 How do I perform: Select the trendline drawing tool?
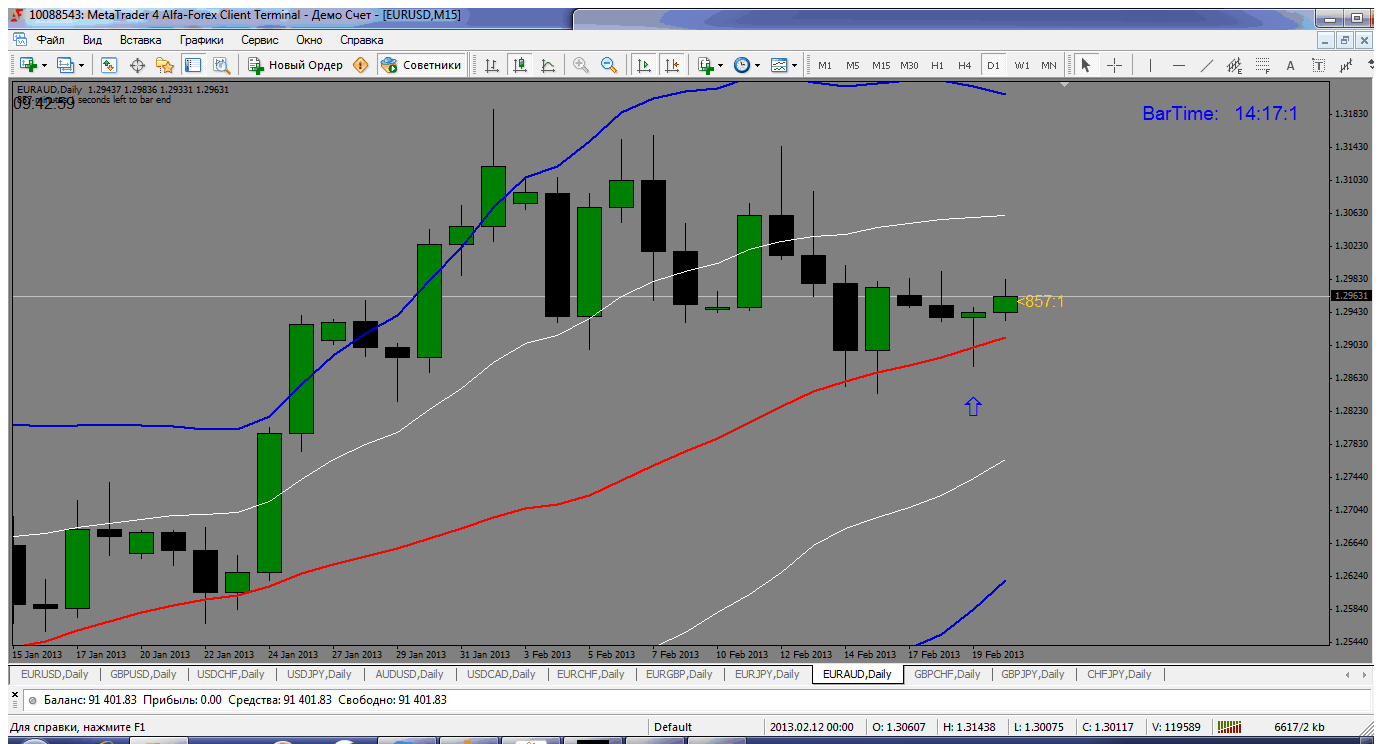coord(1207,65)
